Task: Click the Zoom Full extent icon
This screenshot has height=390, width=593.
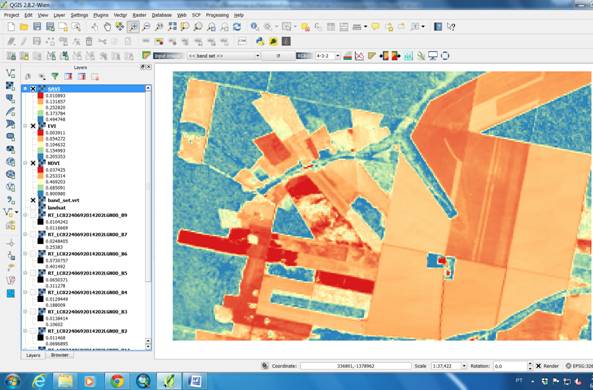Action: [172, 27]
